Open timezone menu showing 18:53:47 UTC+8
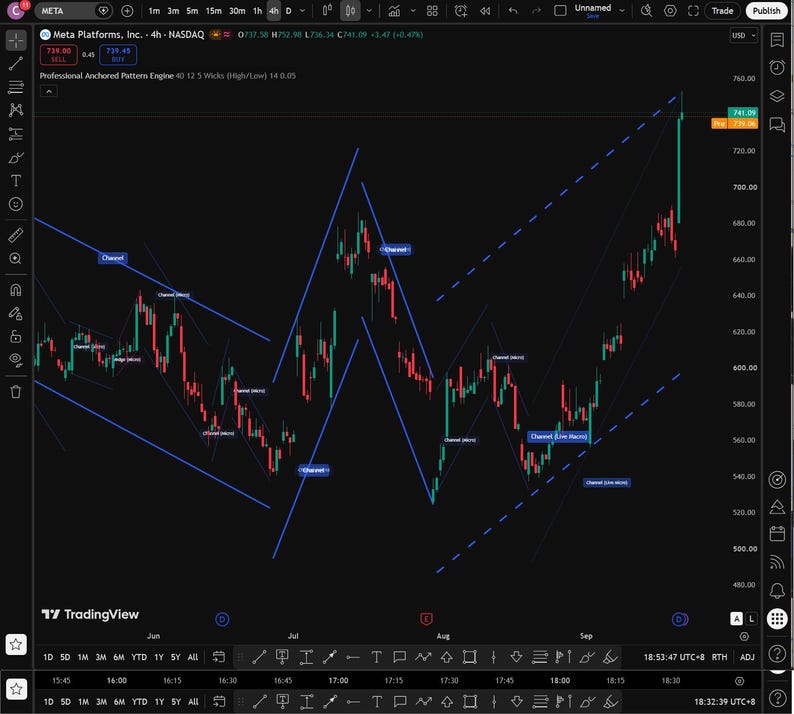Screen dimensions: 794x714 (x=673, y=657)
